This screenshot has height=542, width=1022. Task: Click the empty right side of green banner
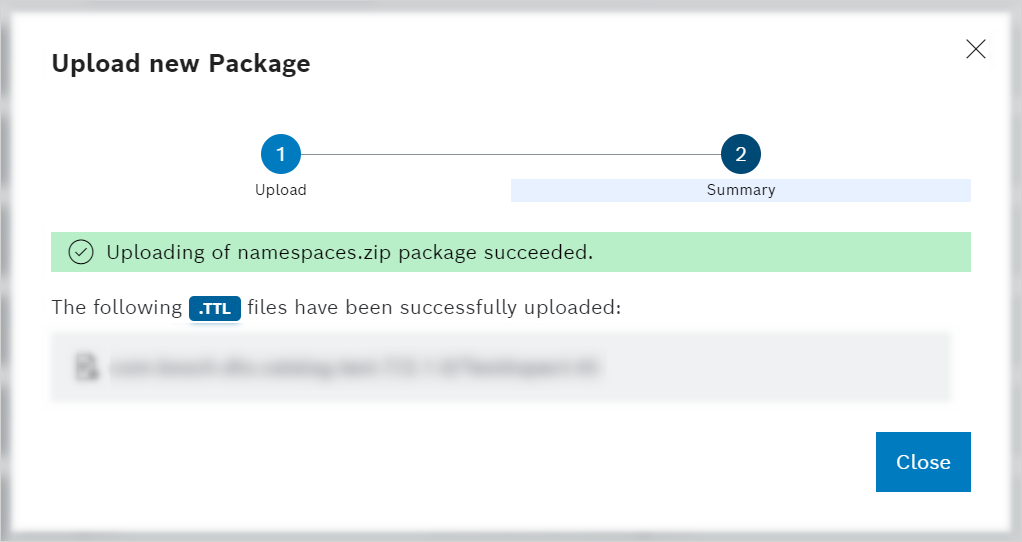[x=800, y=252]
